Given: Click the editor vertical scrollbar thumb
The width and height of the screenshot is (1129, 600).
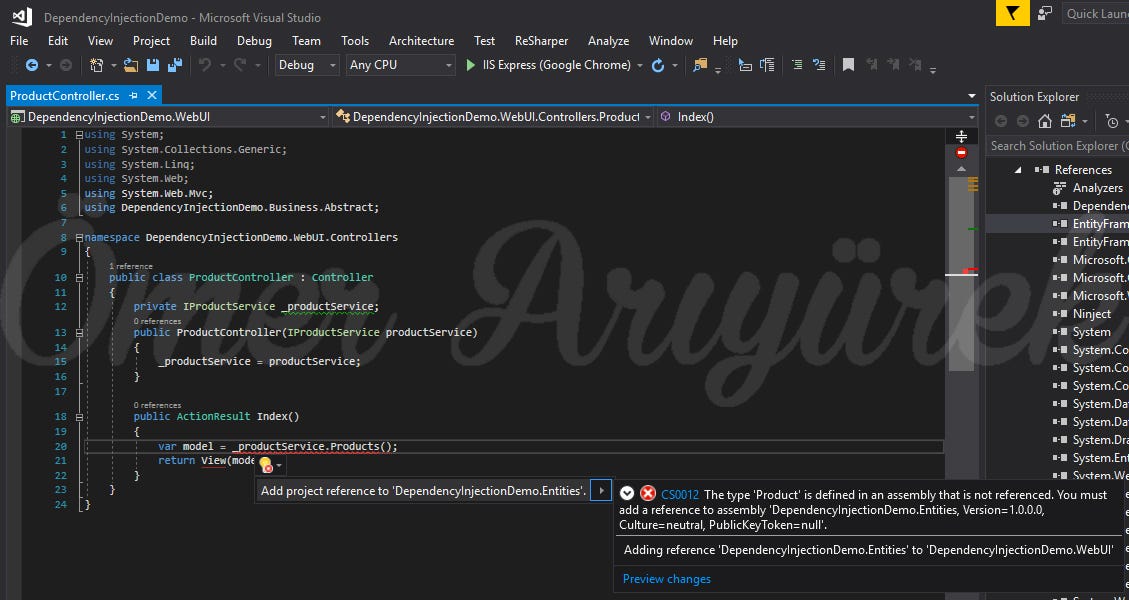Looking at the screenshot, I should coord(961,274).
